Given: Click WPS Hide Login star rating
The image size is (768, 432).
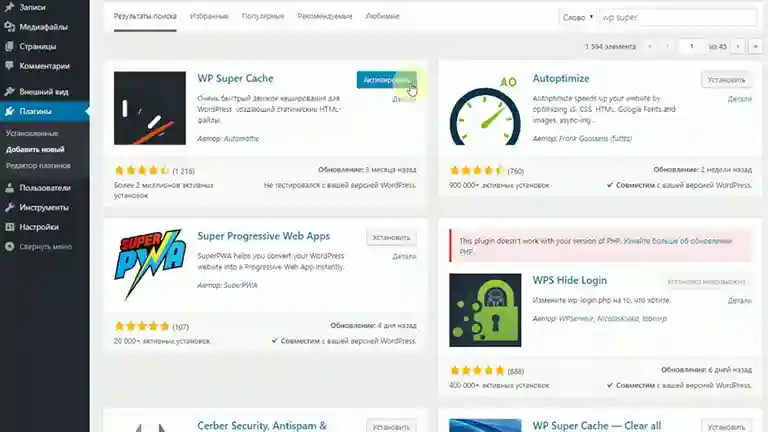Looking at the screenshot, I should tap(477, 370).
